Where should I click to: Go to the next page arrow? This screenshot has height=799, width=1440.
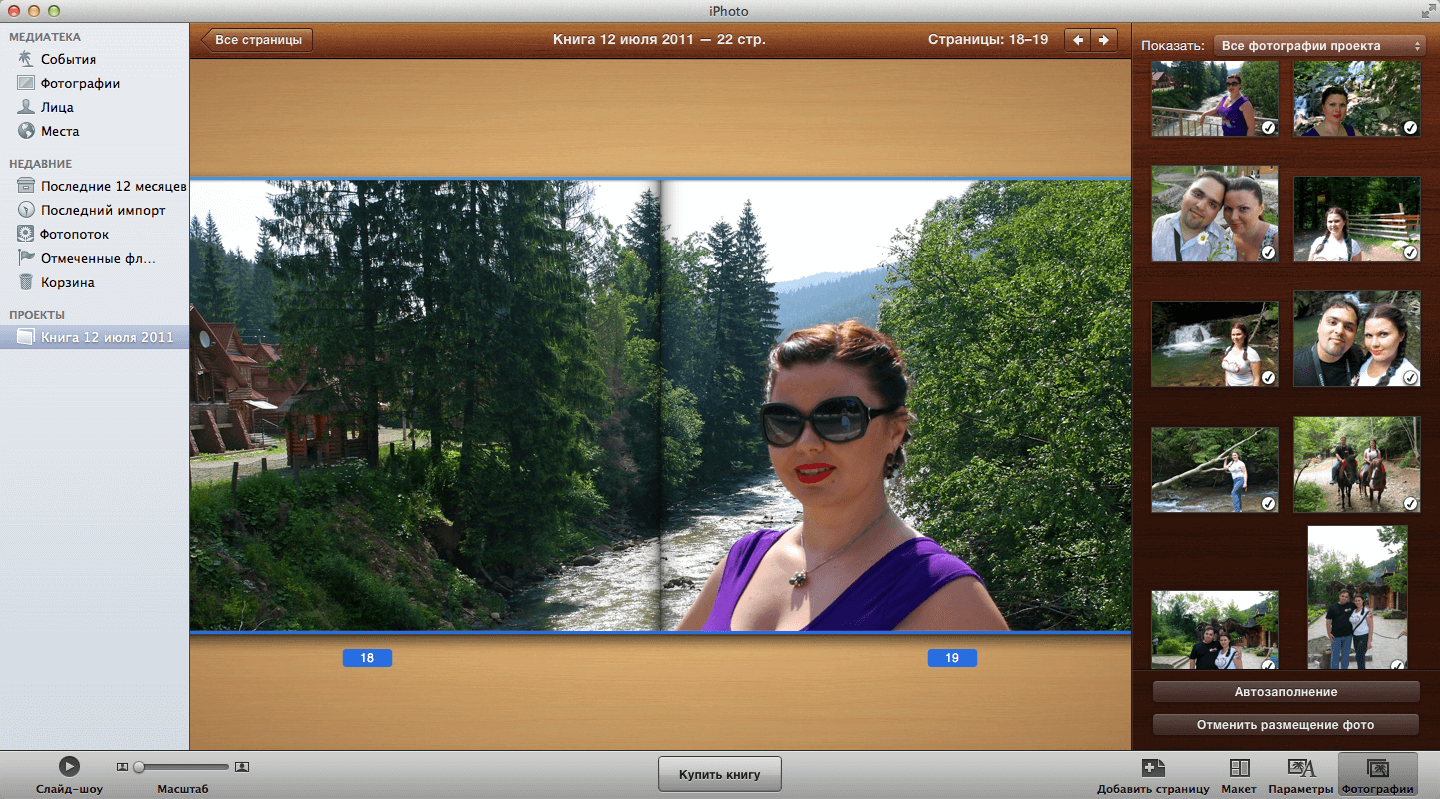1104,40
